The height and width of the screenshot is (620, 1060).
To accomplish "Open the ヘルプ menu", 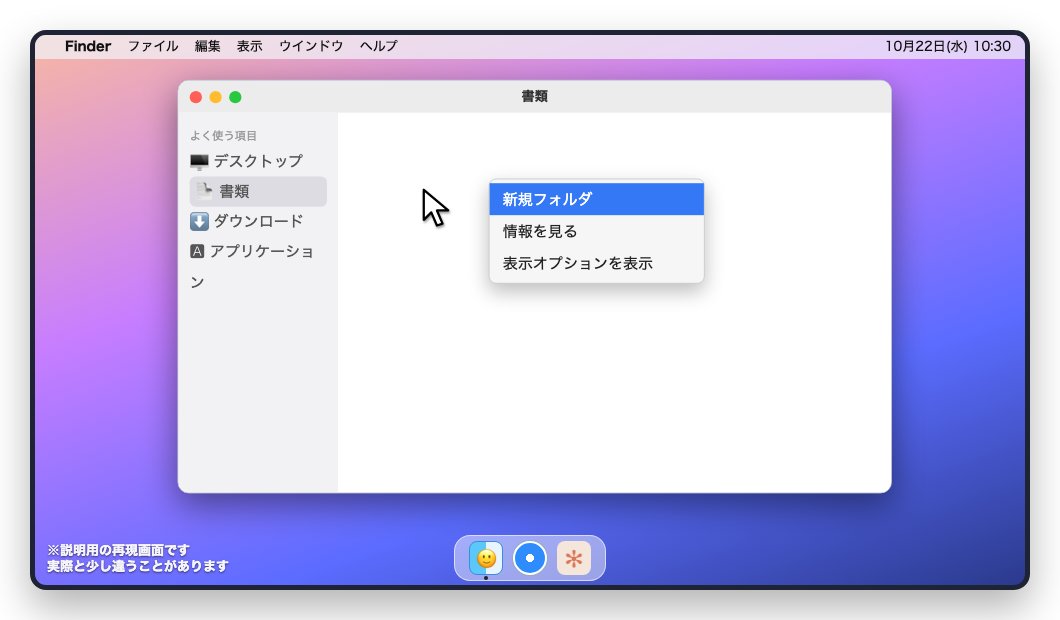I will (379, 46).
